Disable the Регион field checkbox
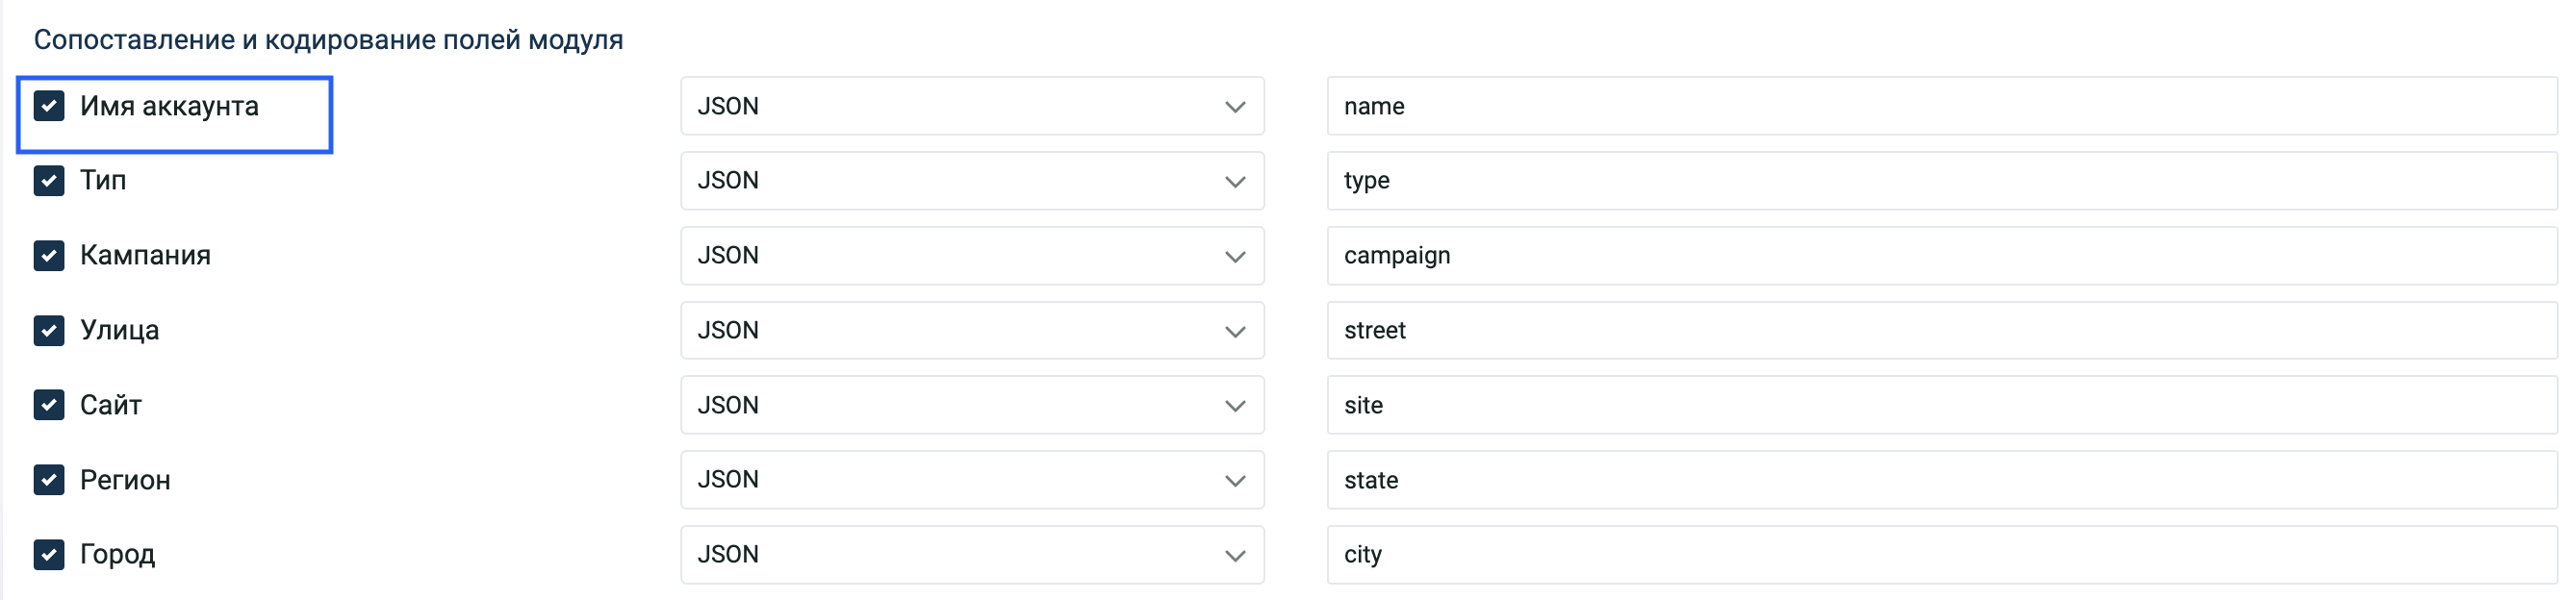The width and height of the screenshot is (2576, 600). (x=49, y=480)
